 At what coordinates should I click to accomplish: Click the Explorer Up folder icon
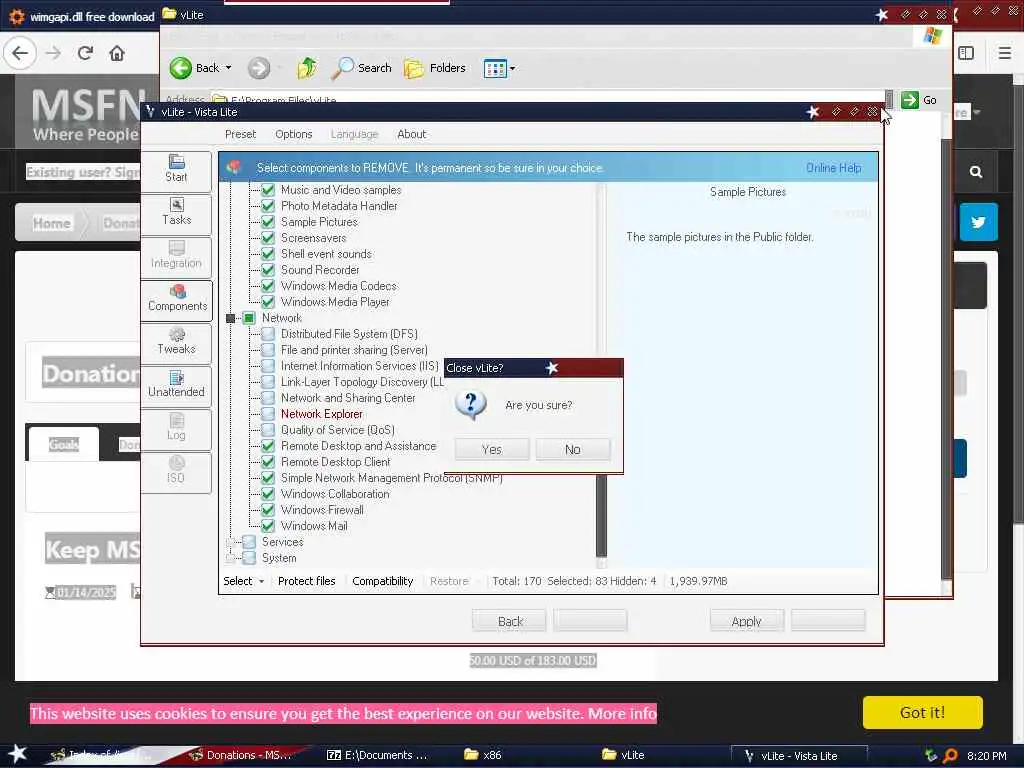[307, 67]
